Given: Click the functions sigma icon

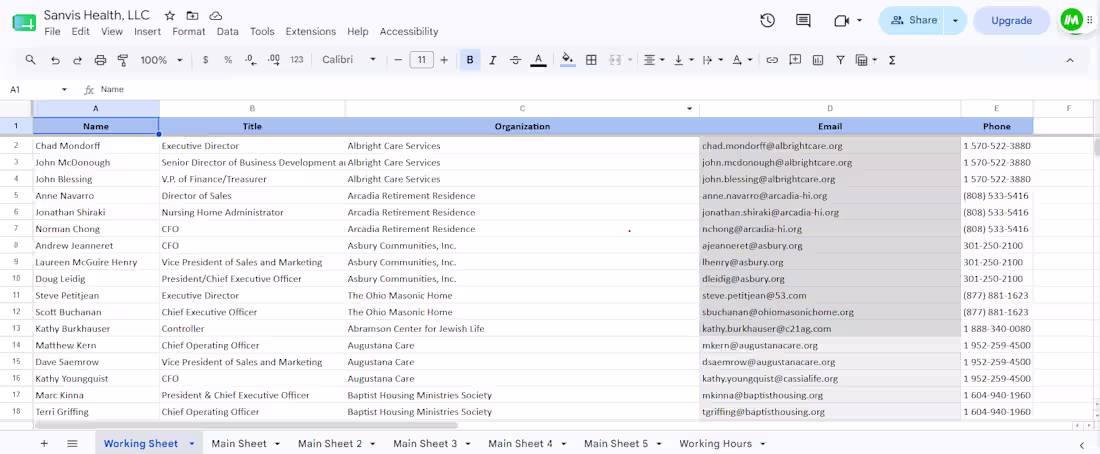Looking at the screenshot, I should (x=892, y=60).
